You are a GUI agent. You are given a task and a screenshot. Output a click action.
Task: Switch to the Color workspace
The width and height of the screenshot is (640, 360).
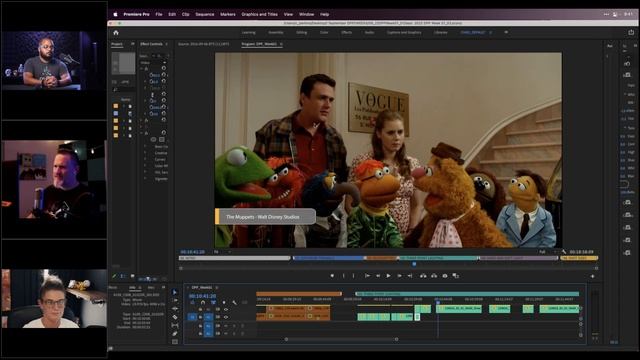point(324,33)
